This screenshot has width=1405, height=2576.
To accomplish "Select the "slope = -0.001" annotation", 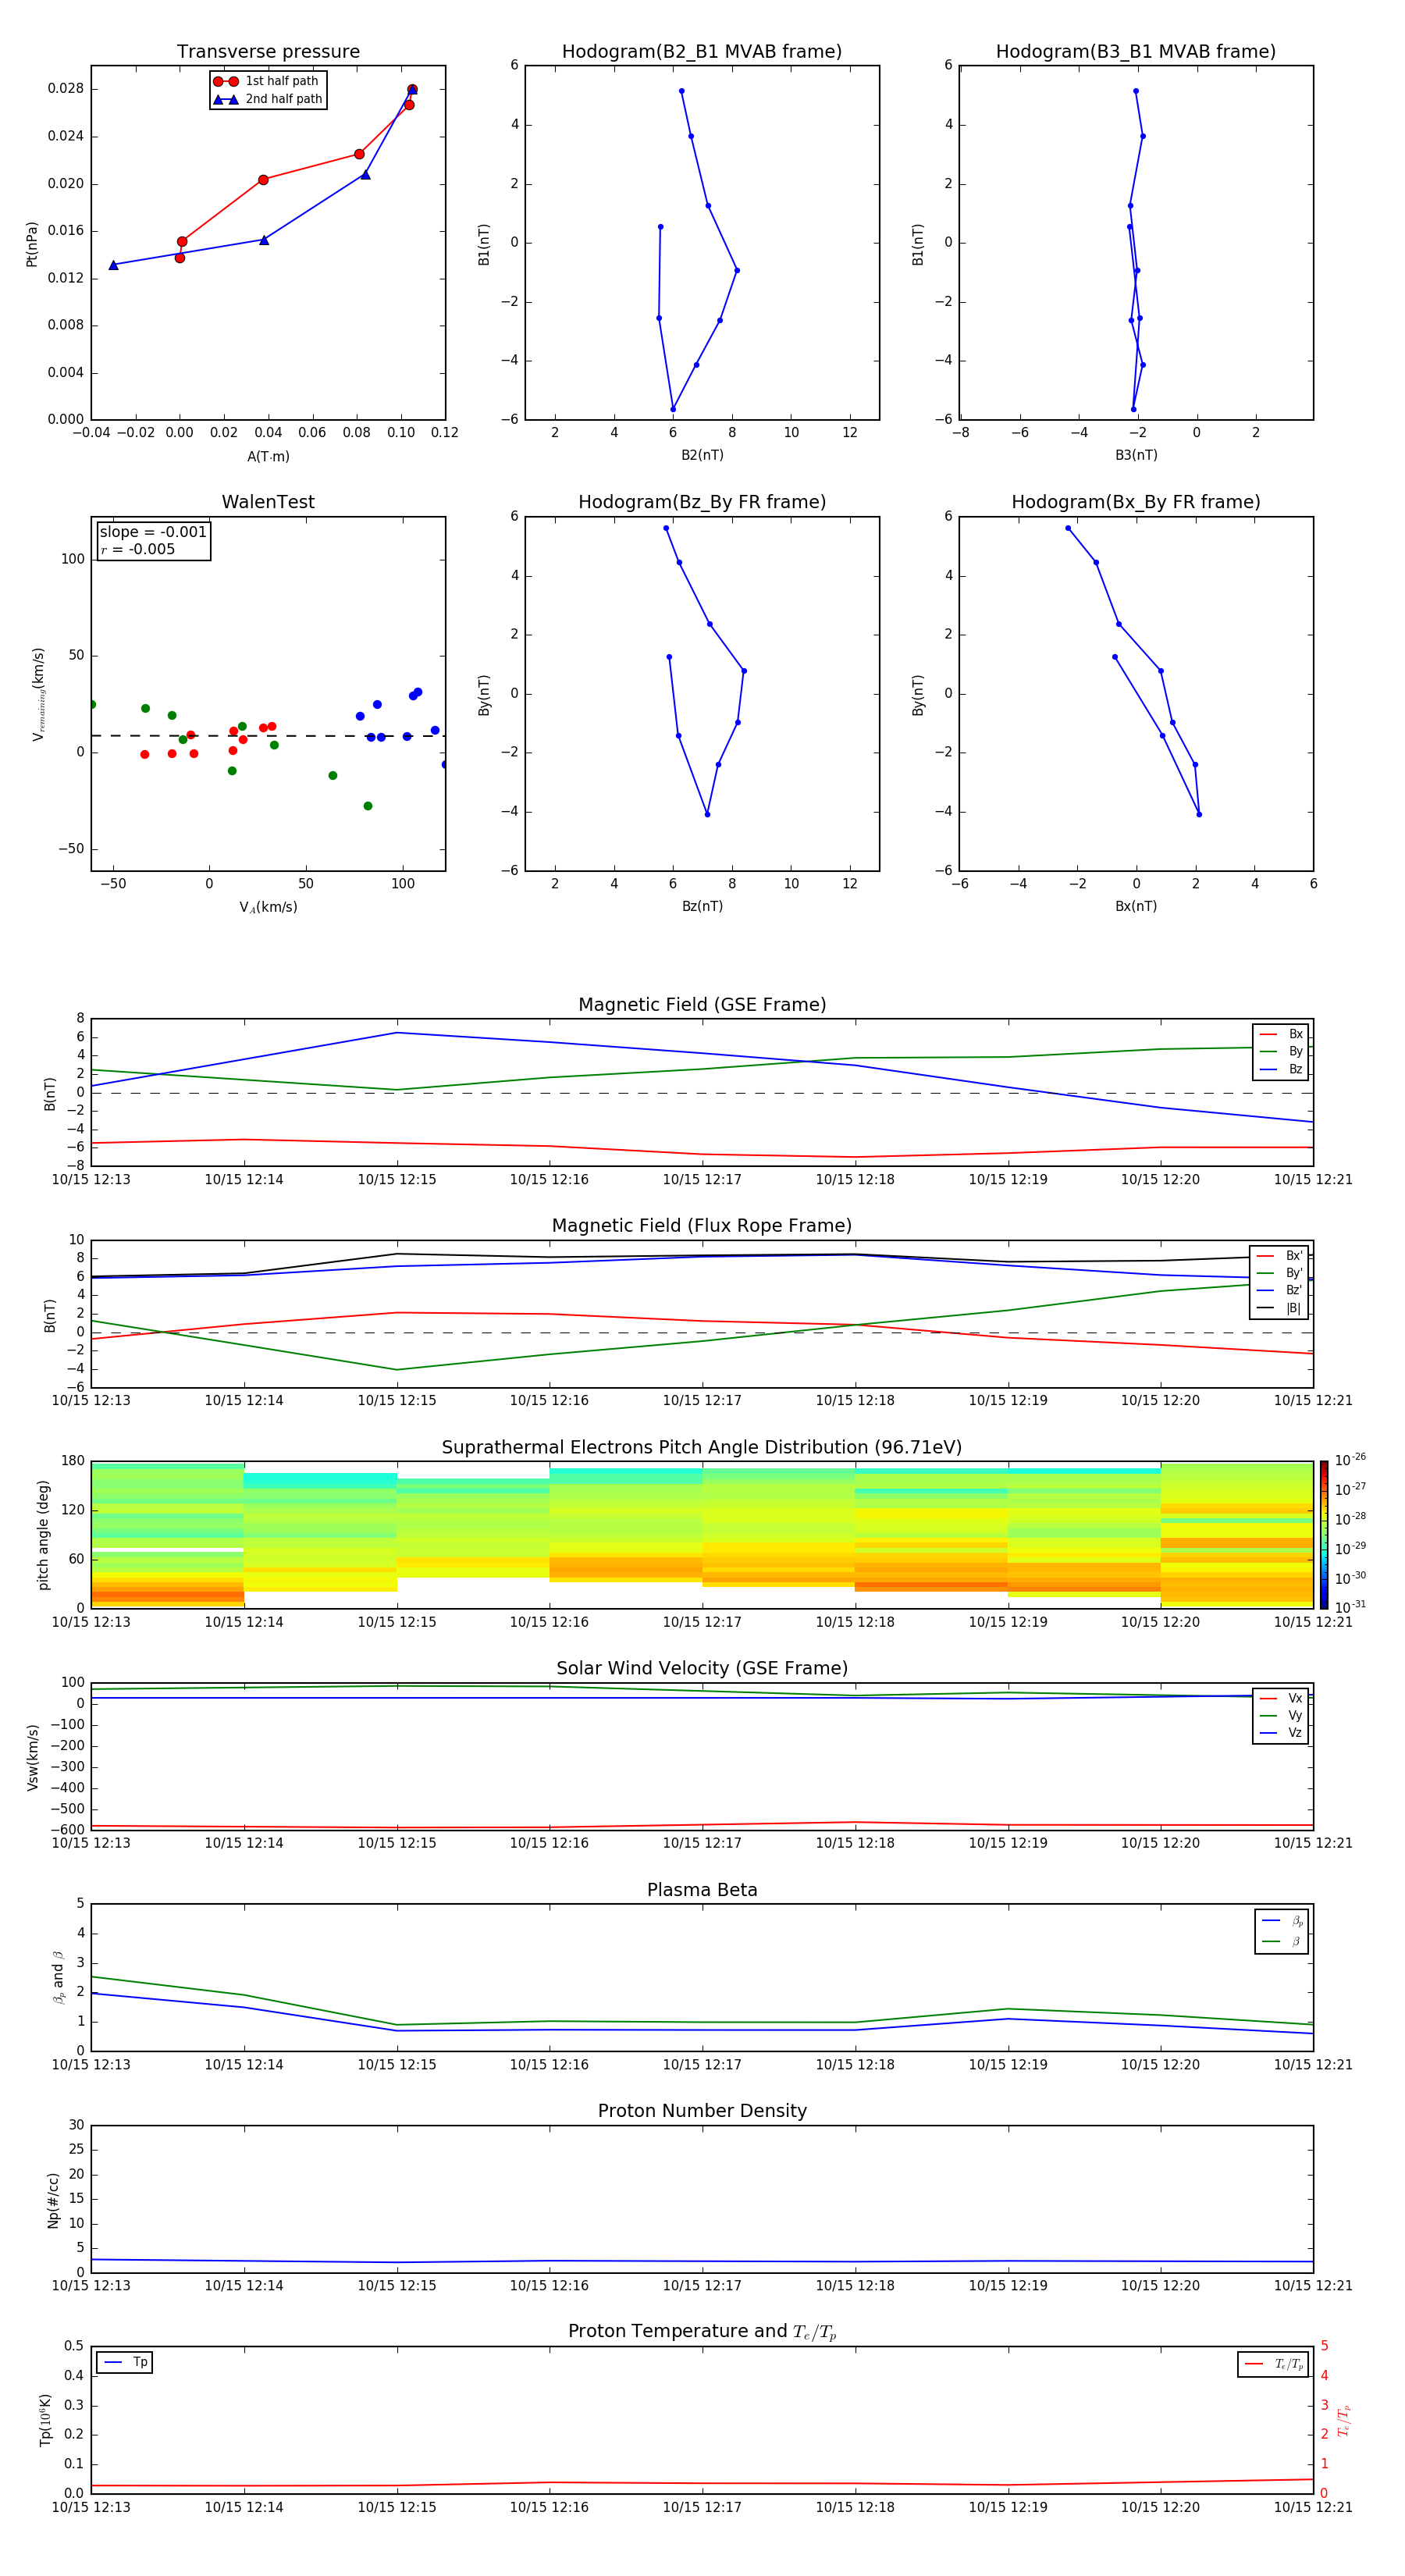I will pyautogui.click(x=153, y=532).
